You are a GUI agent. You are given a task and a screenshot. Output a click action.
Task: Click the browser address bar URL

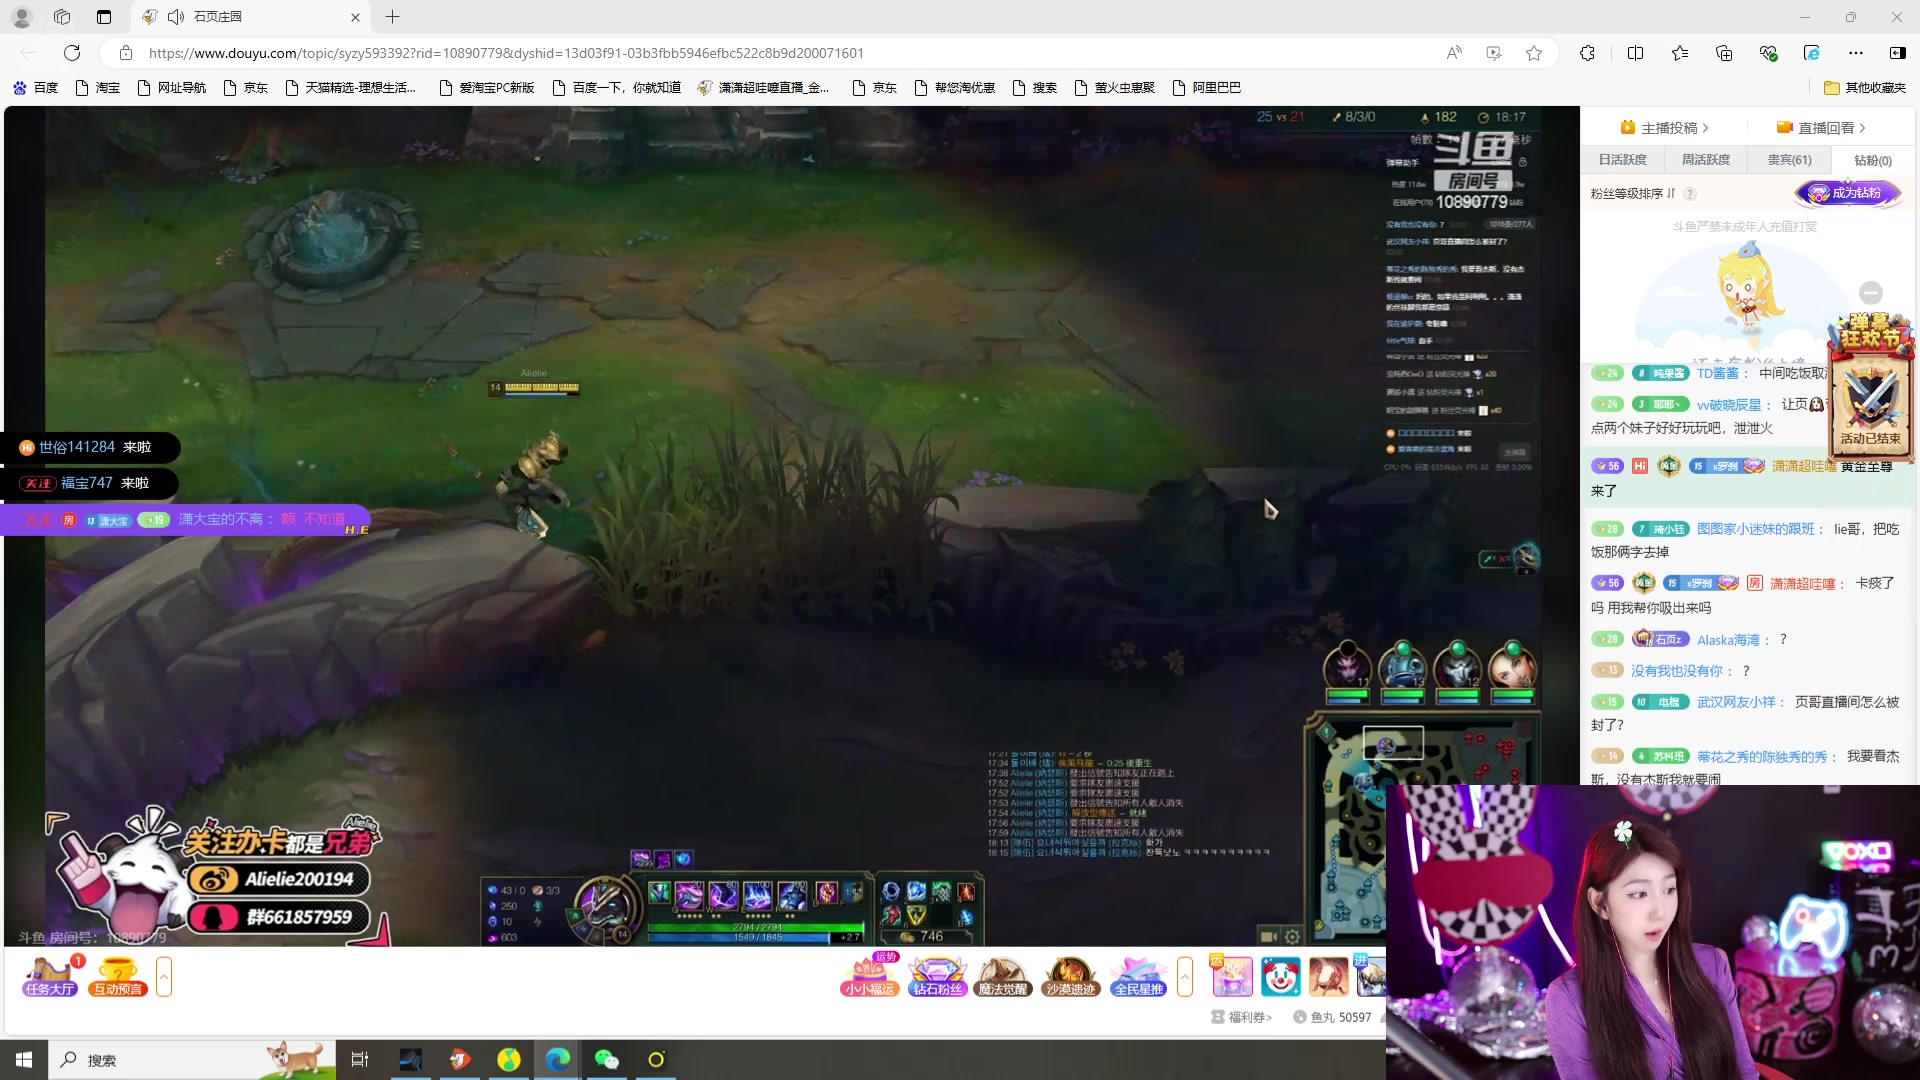point(505,53)
